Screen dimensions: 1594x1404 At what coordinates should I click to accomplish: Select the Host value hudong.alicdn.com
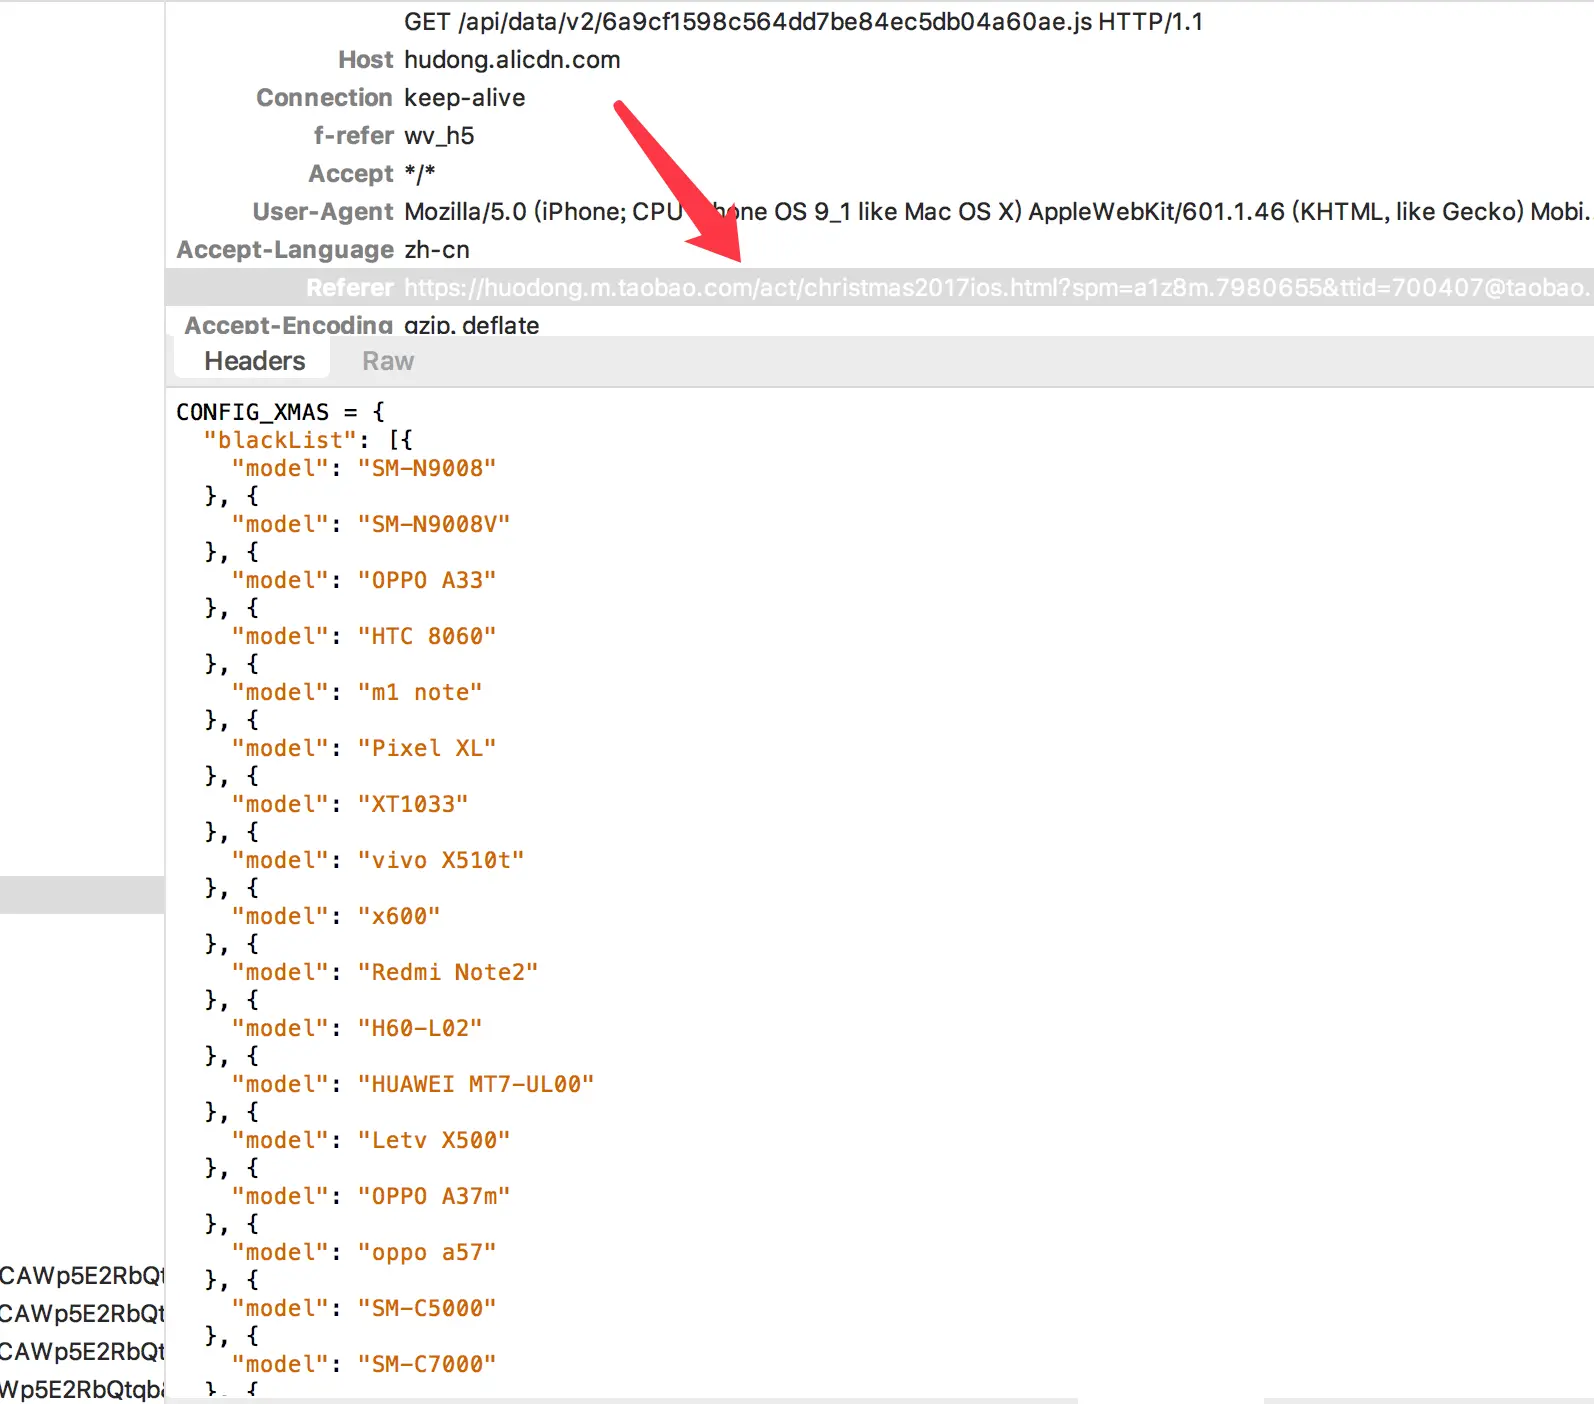coord(512,60)
